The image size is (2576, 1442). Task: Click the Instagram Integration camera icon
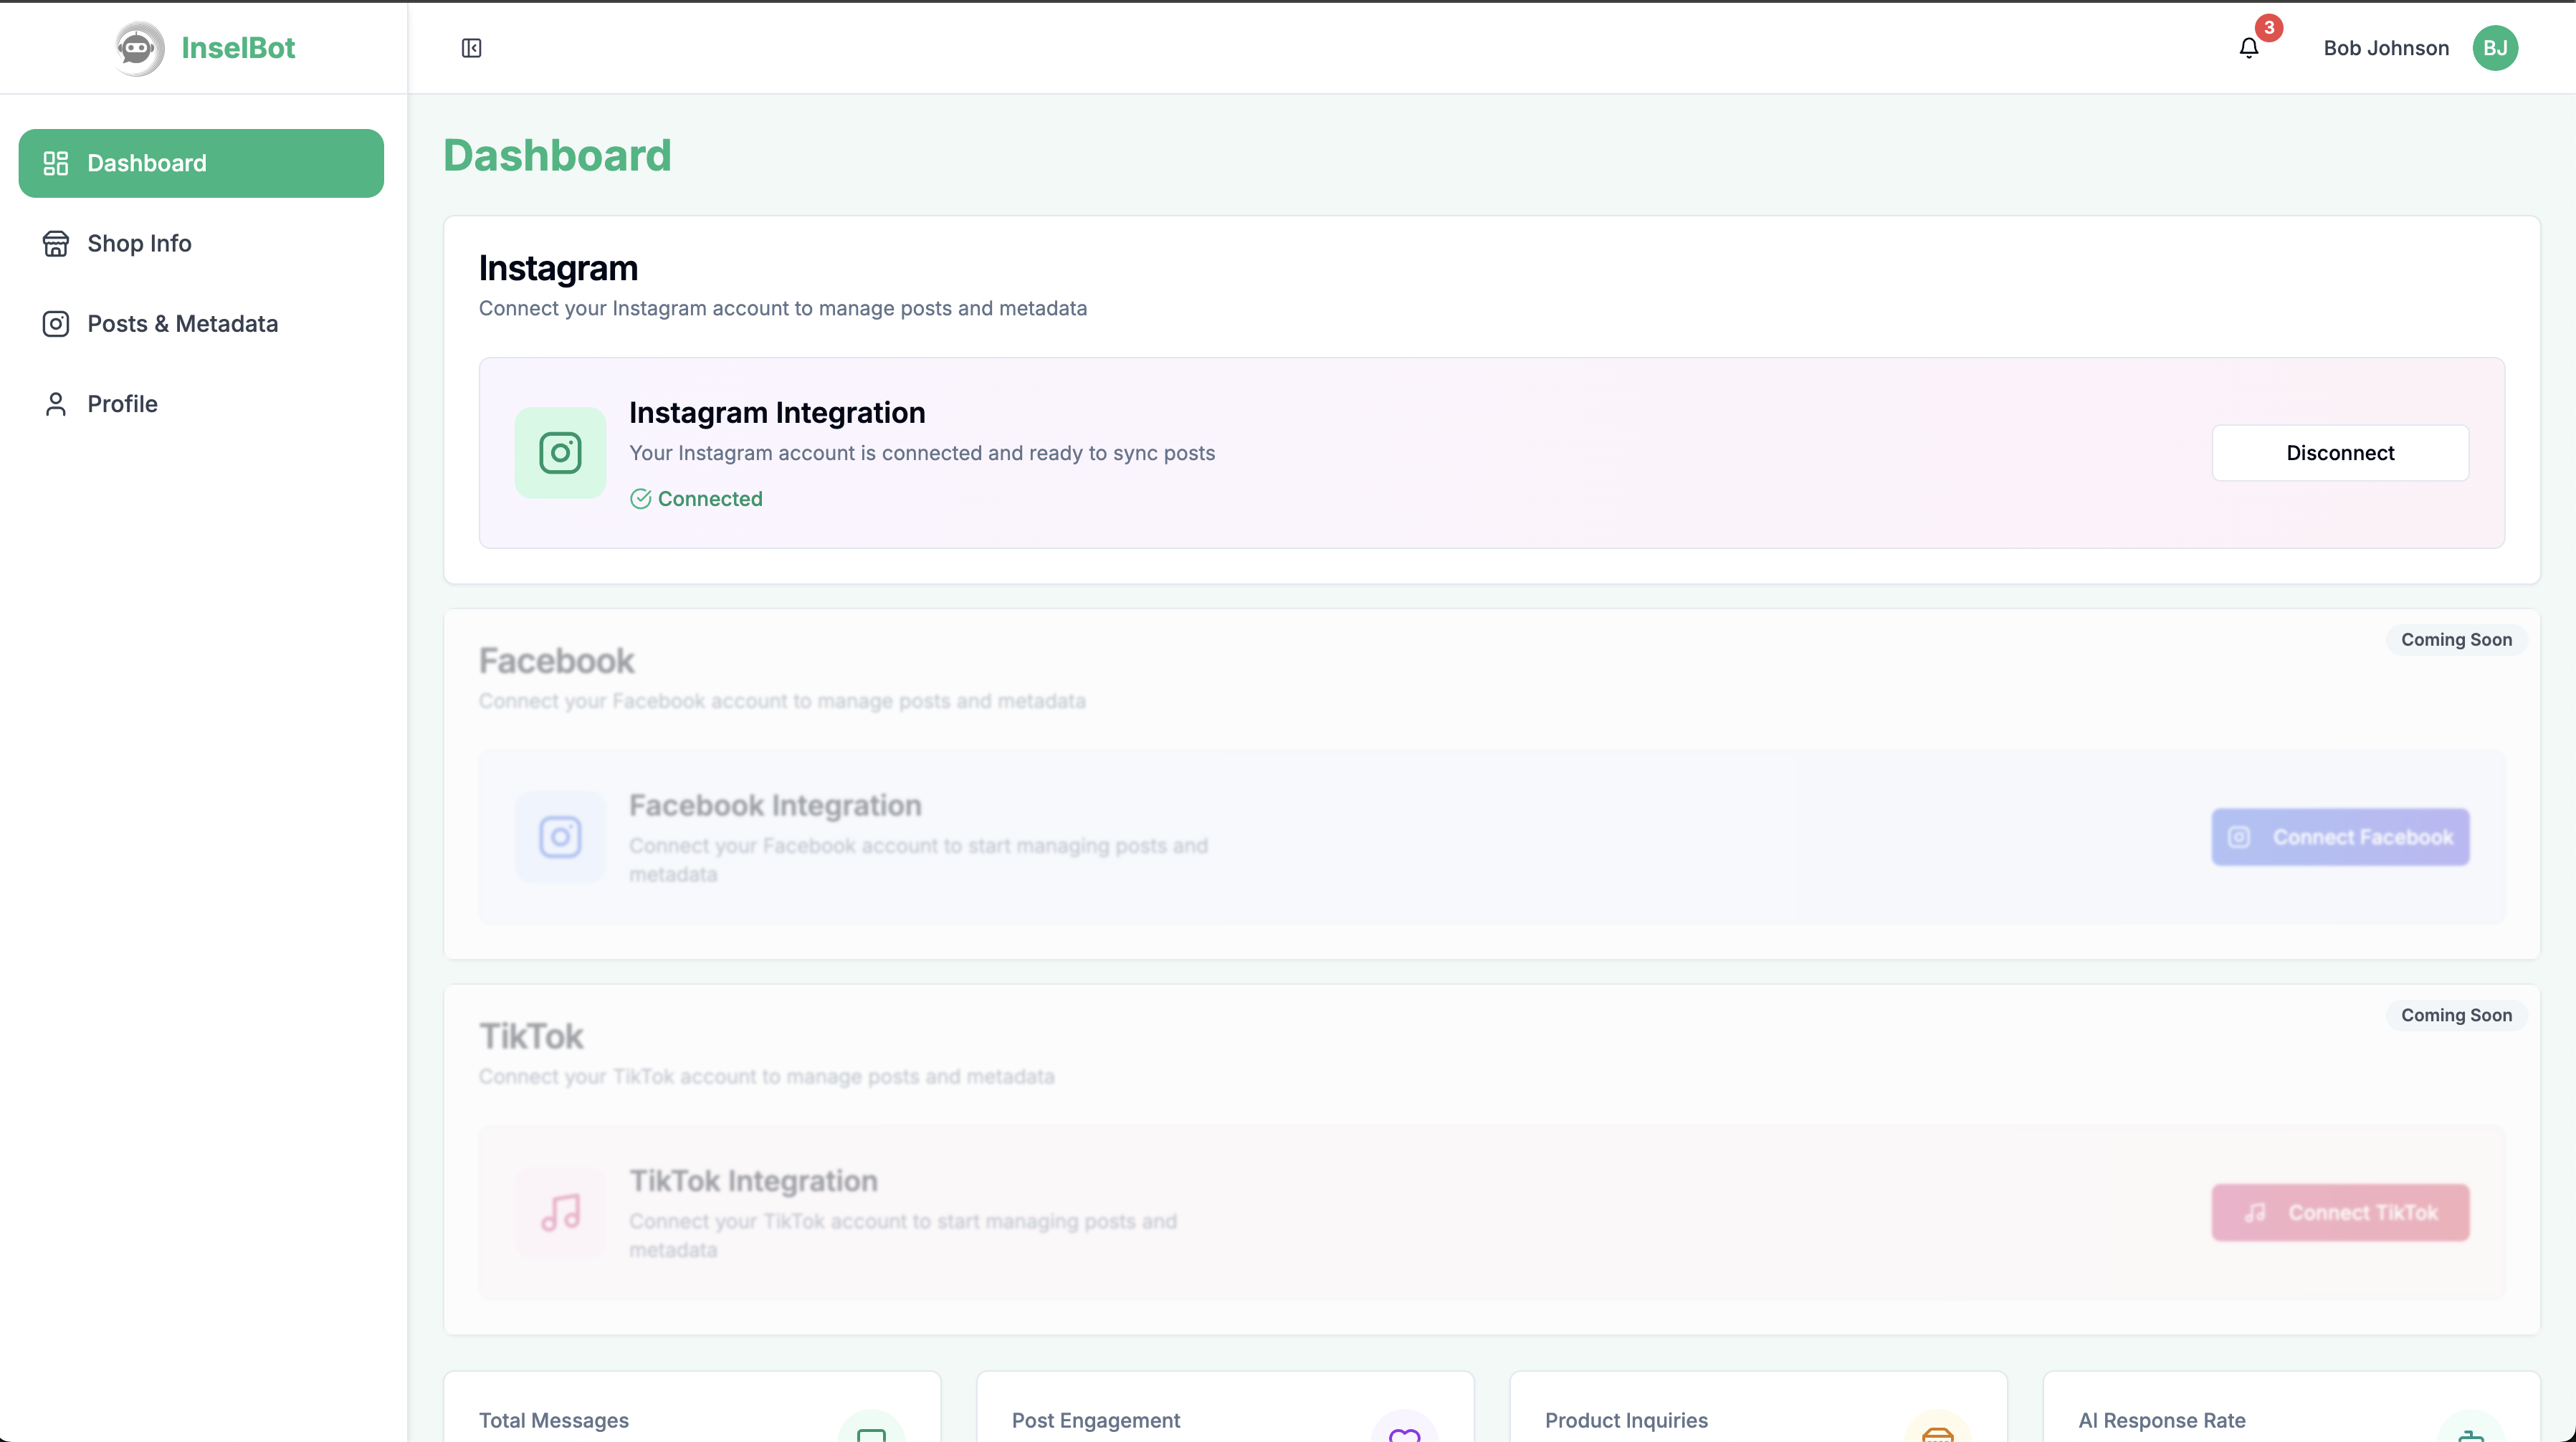(561, 452)
